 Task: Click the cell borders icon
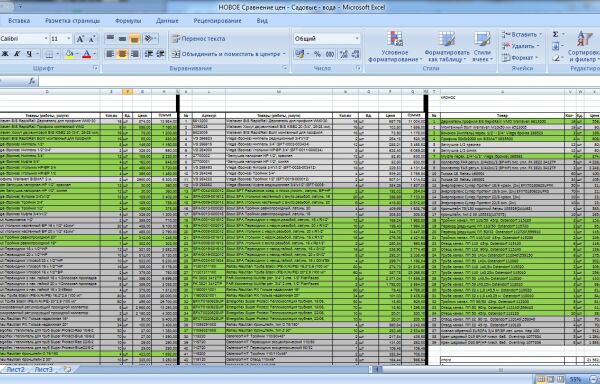click(49, 54)
